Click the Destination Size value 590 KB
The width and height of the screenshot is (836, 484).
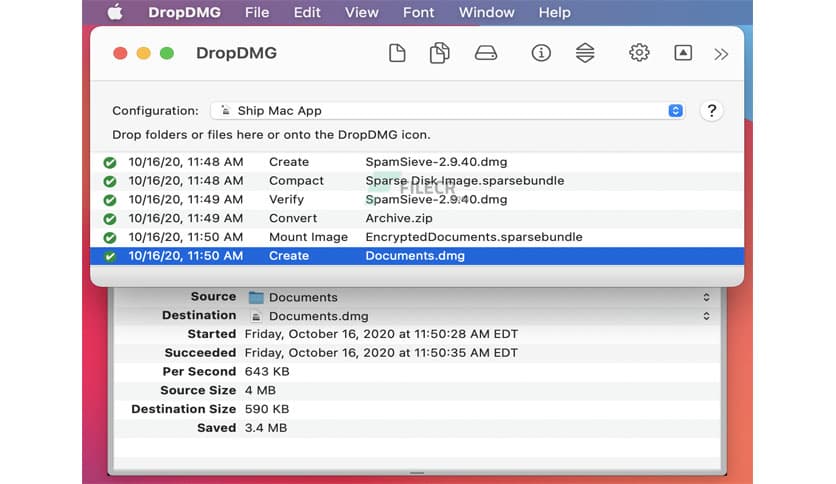(x=267, y=409)
